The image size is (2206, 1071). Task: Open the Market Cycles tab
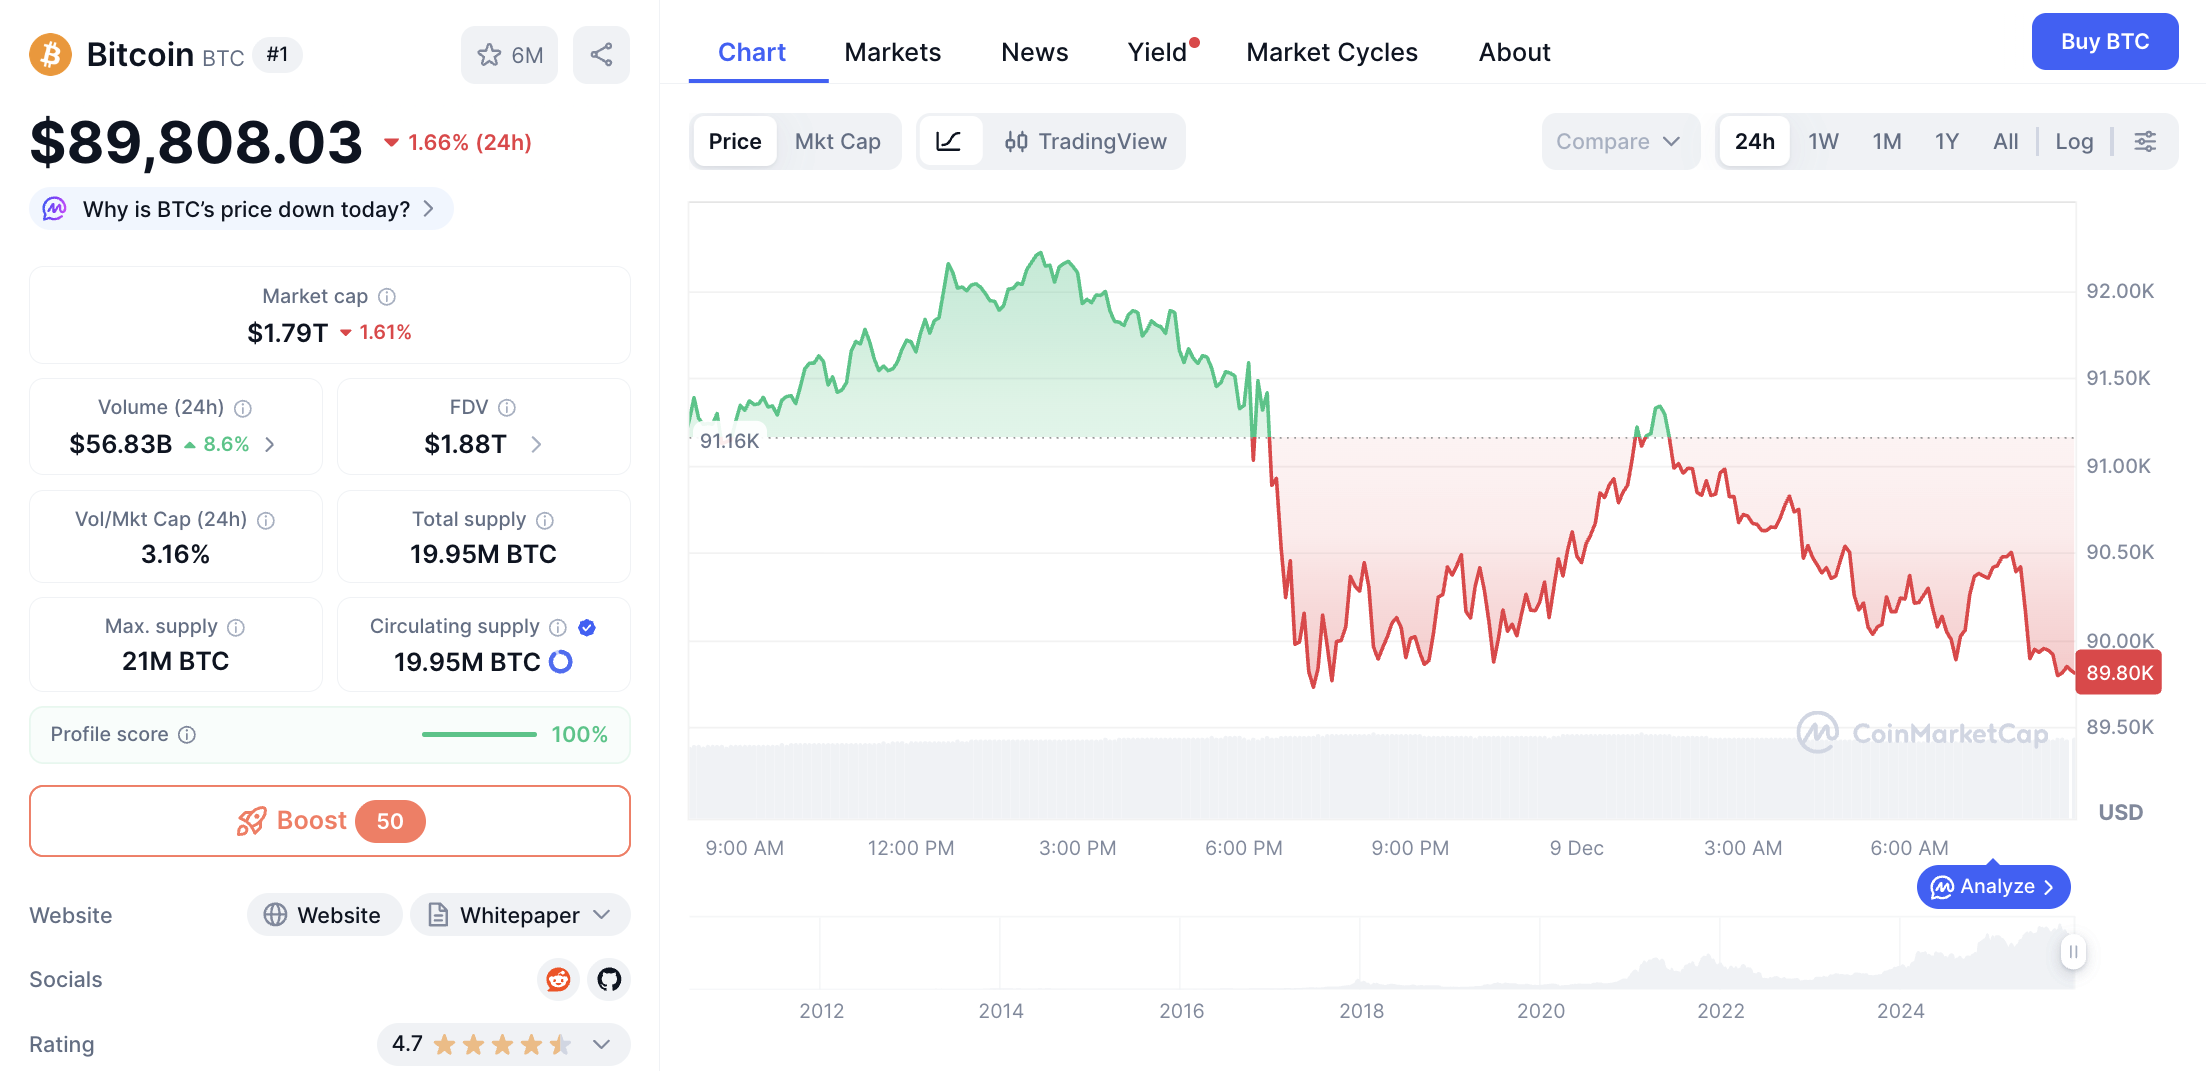pyautogui.click(x=1331, y=52)
